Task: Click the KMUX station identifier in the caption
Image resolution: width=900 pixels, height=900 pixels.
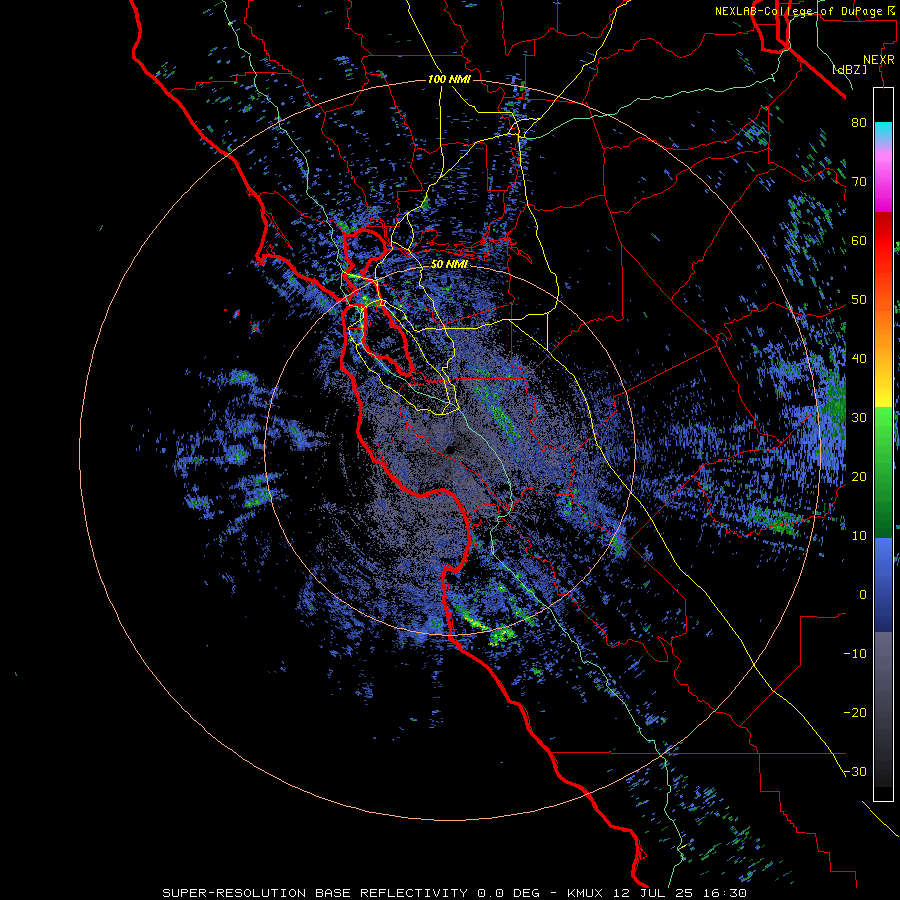Action: click(x=586, y=893)
